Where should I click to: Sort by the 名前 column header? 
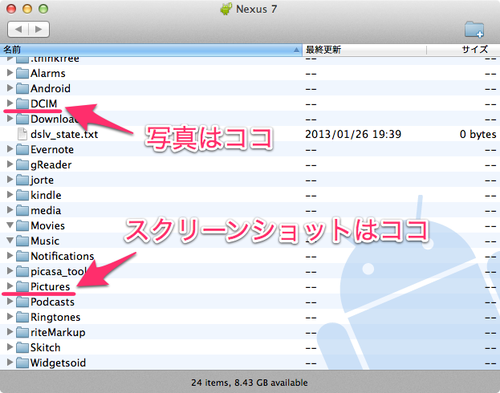(x=151, y=50)
